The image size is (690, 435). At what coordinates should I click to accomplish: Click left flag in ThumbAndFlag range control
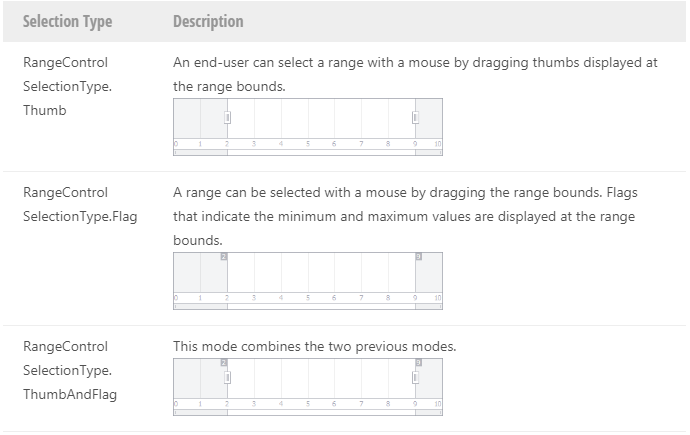pos(224,363)
